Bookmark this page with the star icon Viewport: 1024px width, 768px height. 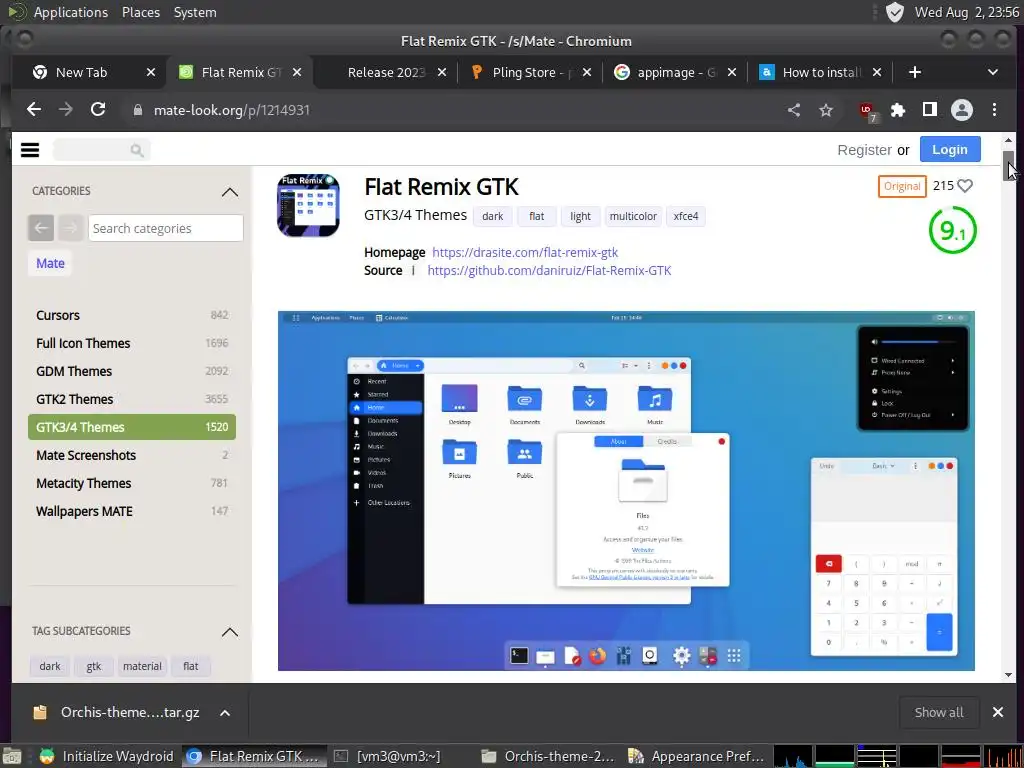[825, 110]
